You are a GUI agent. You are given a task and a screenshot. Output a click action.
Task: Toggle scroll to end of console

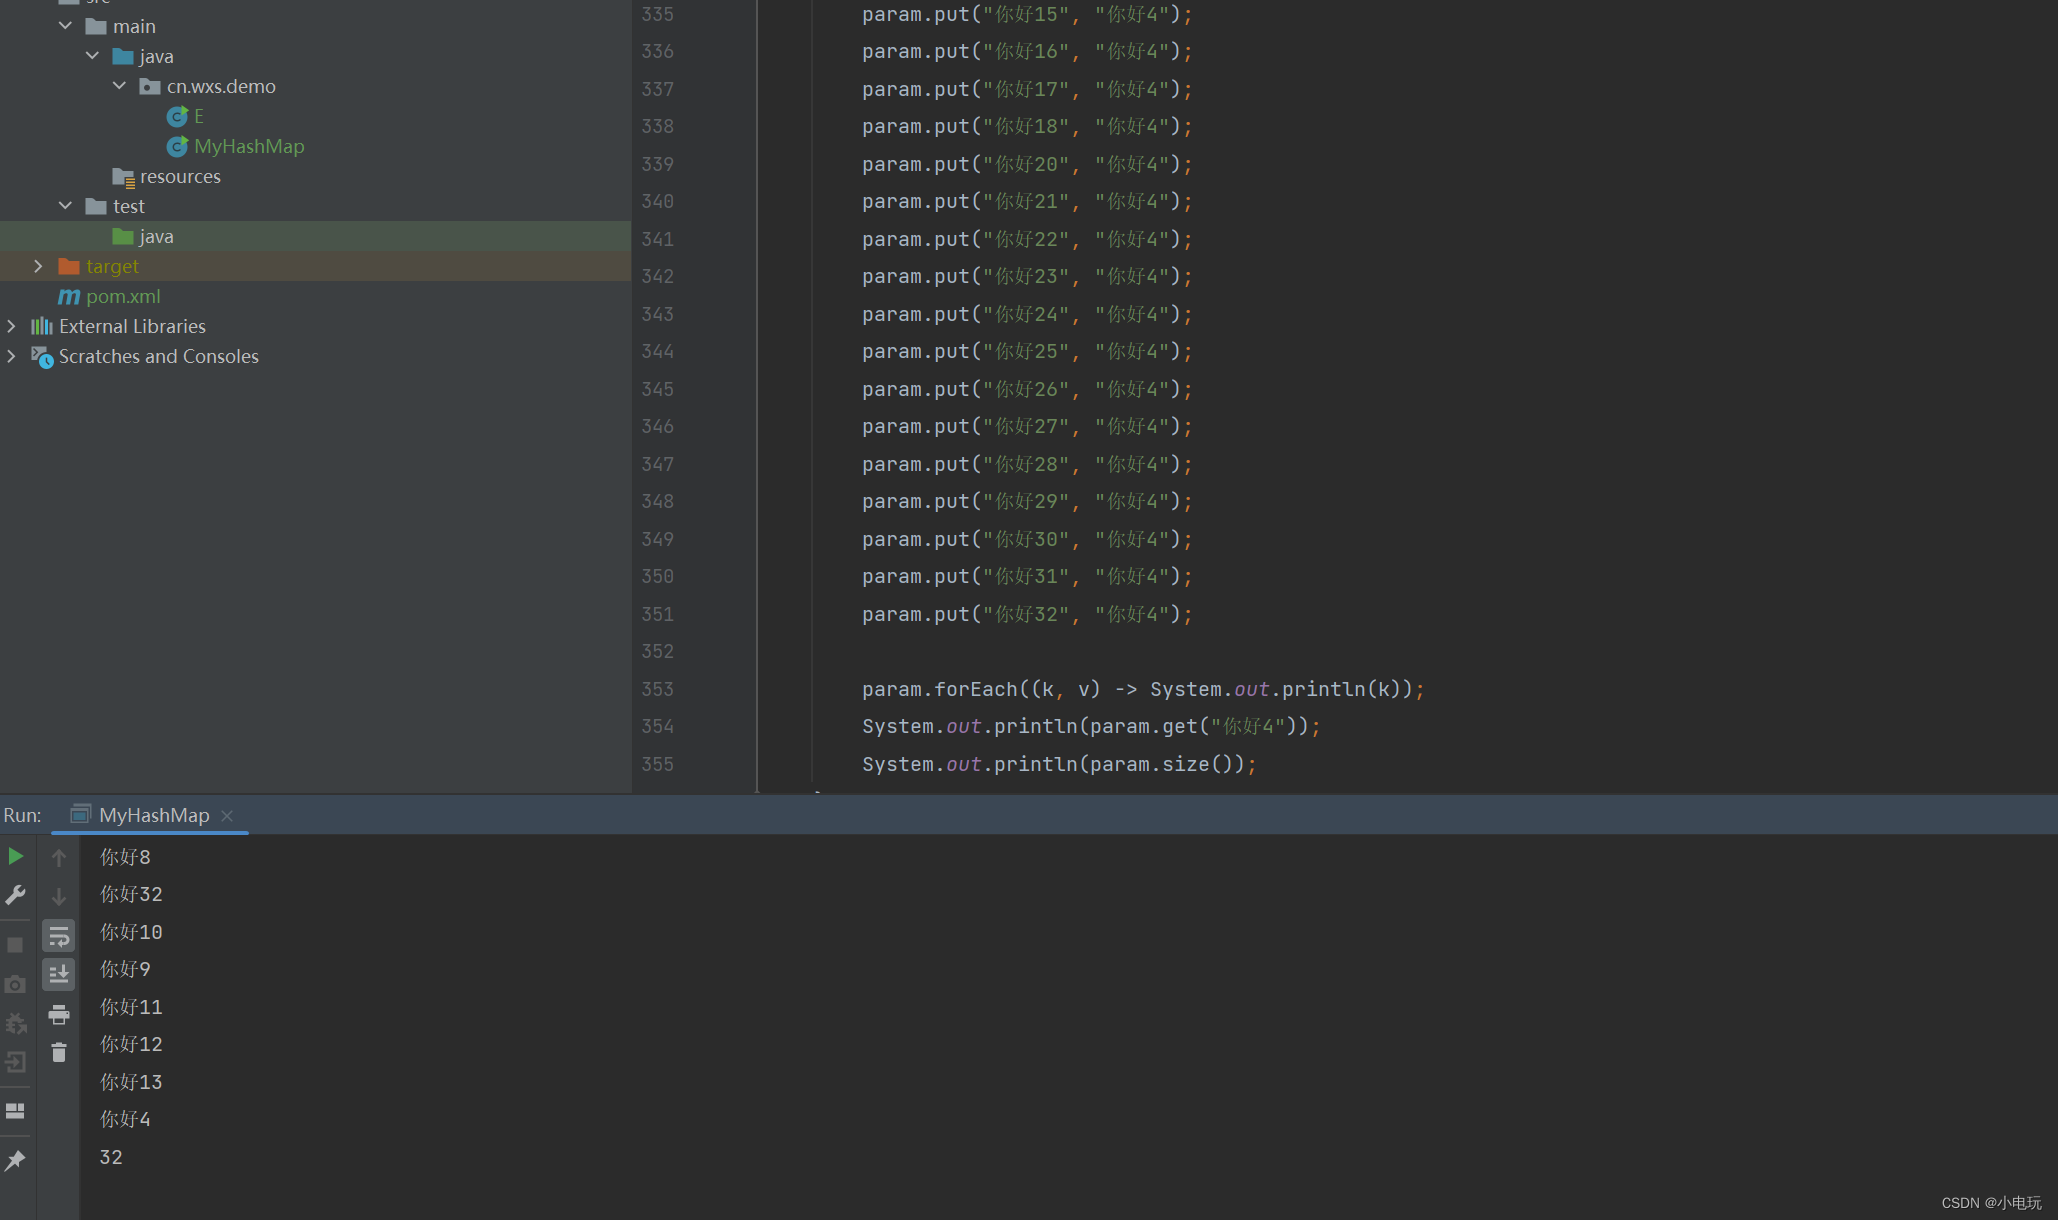(59, 974)
